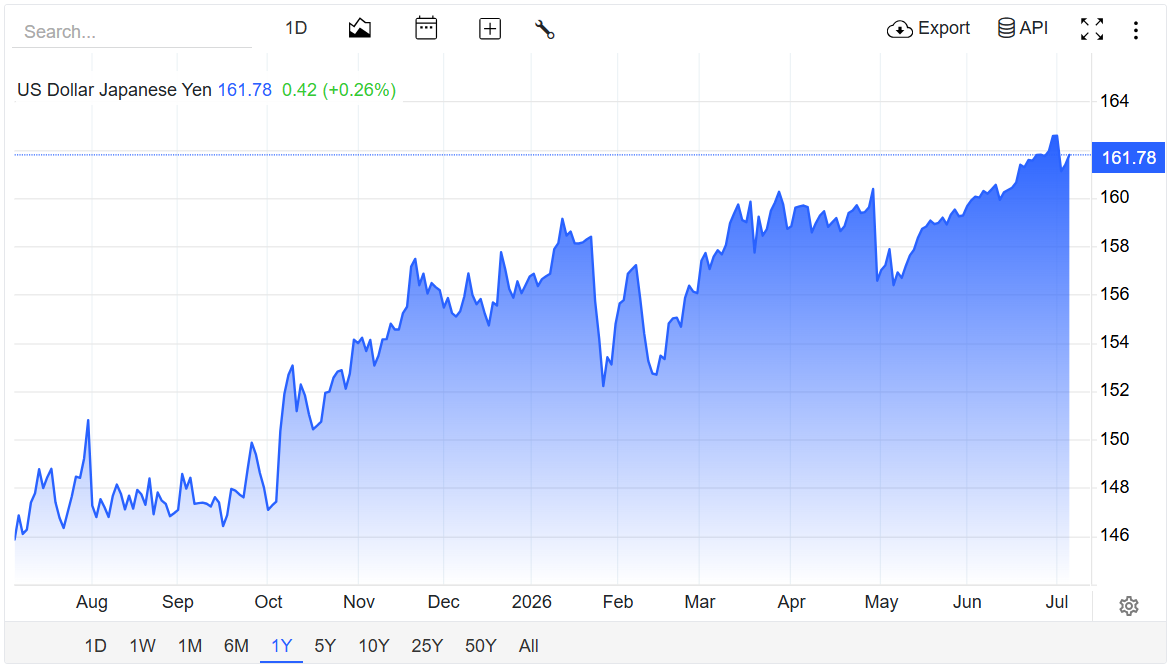Image resolution: width=1168 pixels, height=667 pixels.
Task: Click the Export cloud button
Action: pos(928,28)
